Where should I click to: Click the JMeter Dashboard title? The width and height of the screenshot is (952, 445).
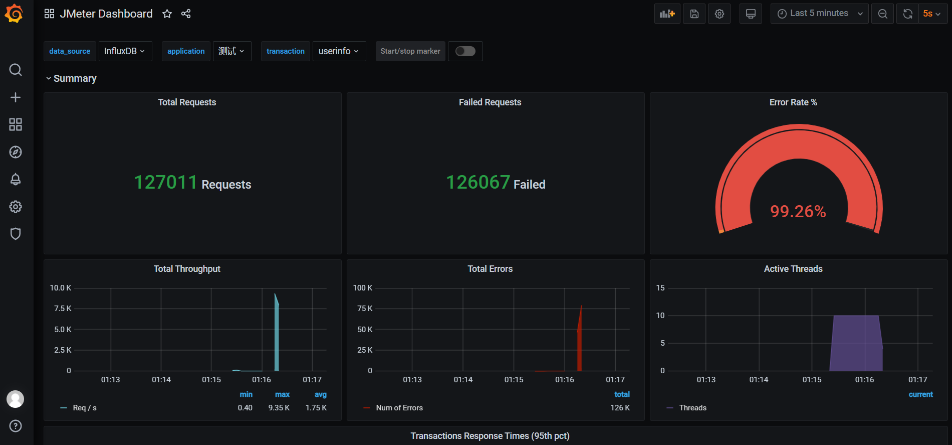(106, 13)
